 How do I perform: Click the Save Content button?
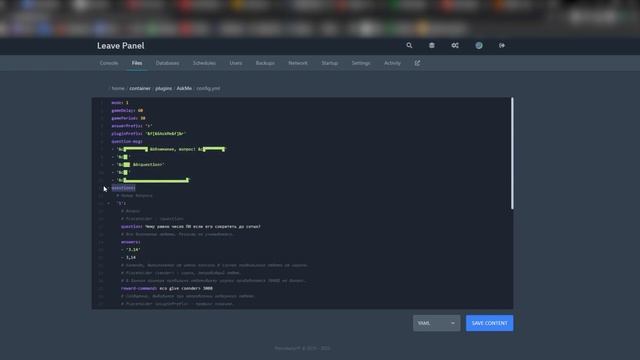point(489,323)
